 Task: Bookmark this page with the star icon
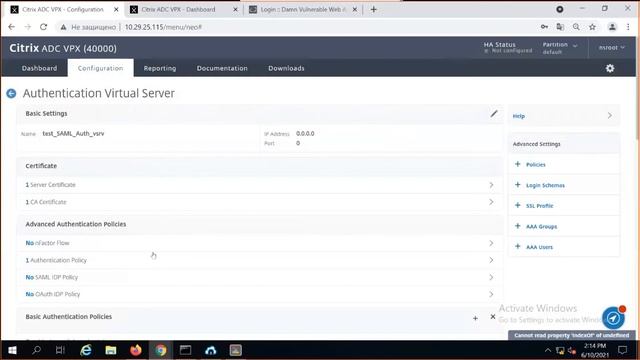(592, 27)
